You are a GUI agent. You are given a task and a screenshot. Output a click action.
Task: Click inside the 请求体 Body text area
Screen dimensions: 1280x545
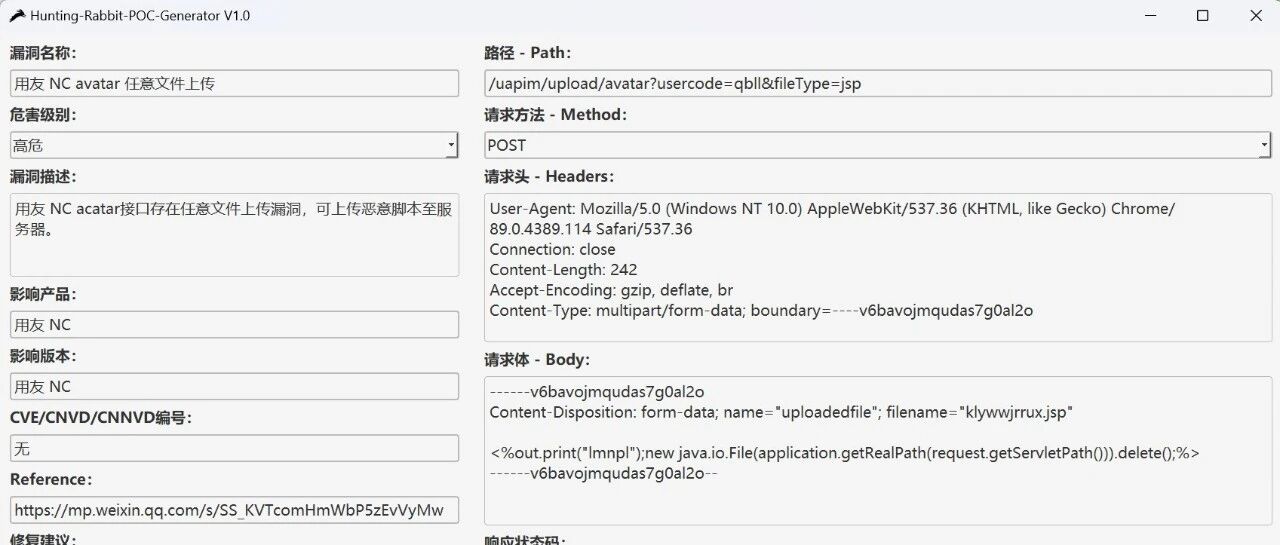pyautogui.click(x=878, y=450)
